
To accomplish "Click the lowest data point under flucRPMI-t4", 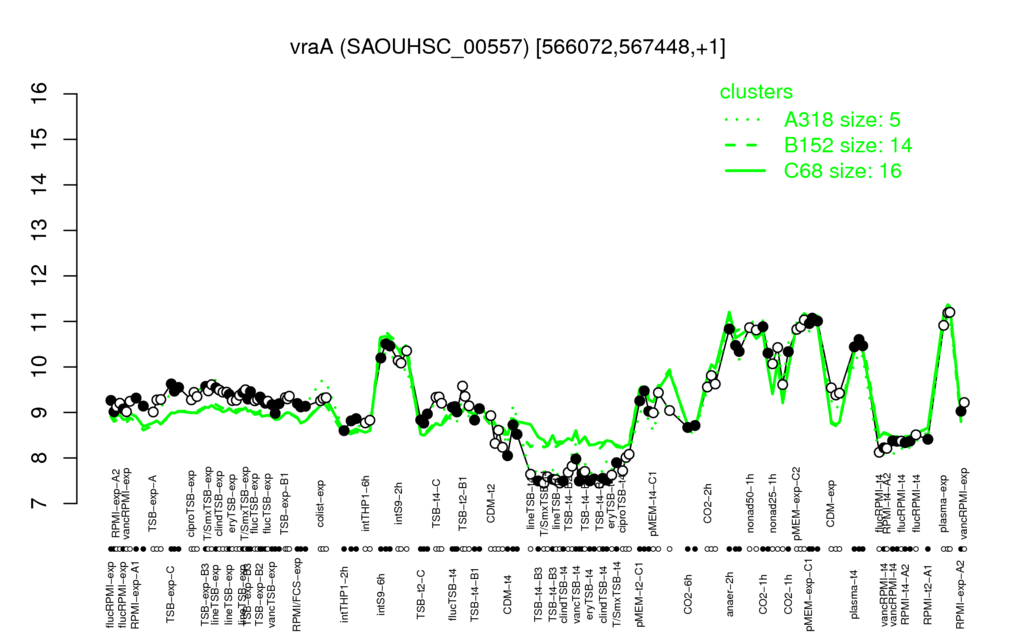I will tap(879, 452).
